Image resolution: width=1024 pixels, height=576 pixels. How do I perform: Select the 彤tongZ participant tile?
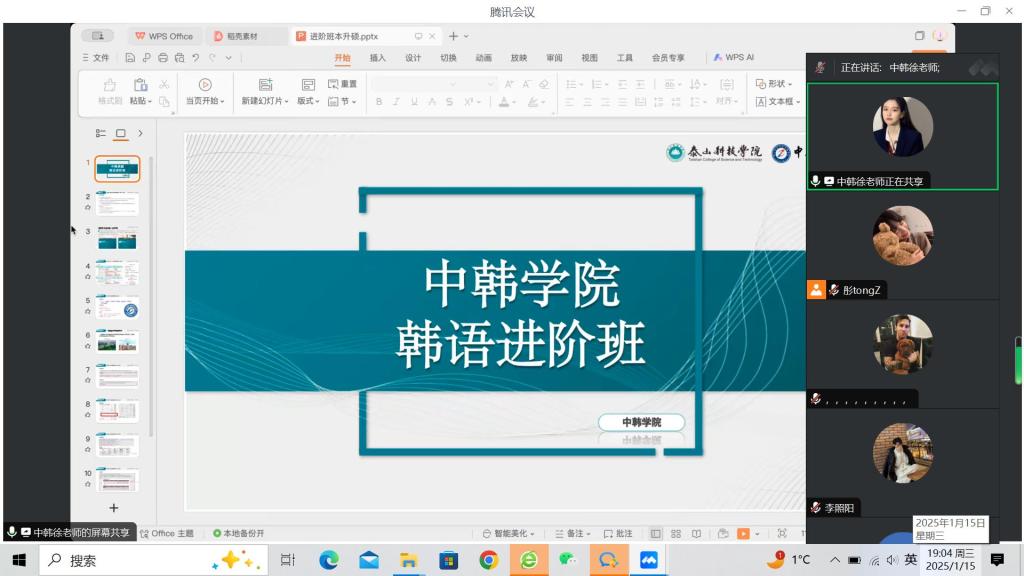tap(903, 246)
